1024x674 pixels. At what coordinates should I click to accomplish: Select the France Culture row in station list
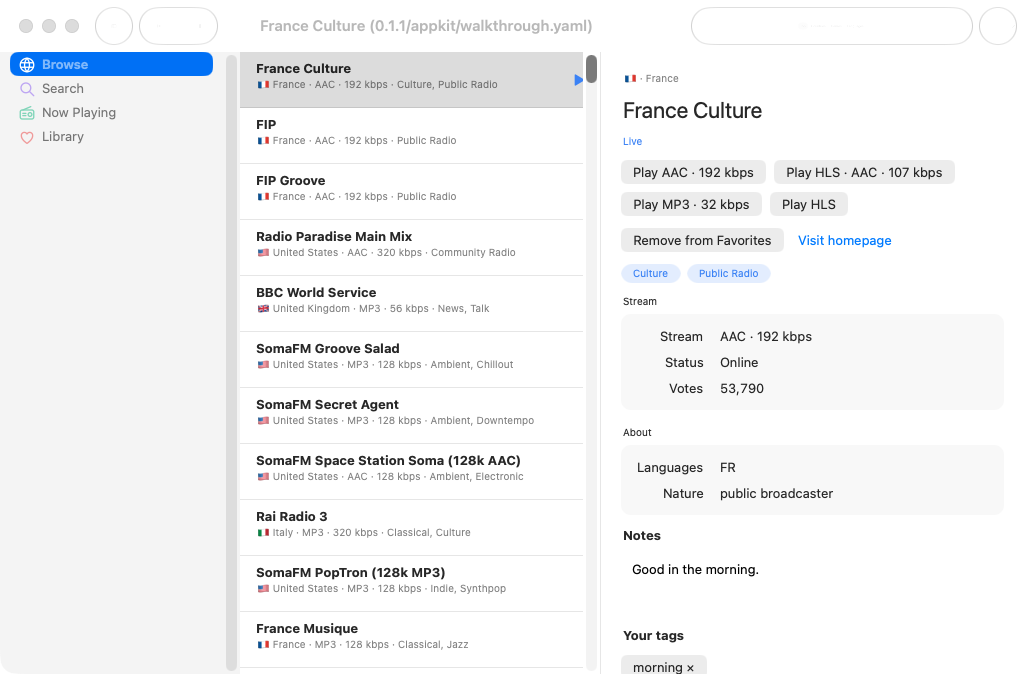tap(411, 80)
